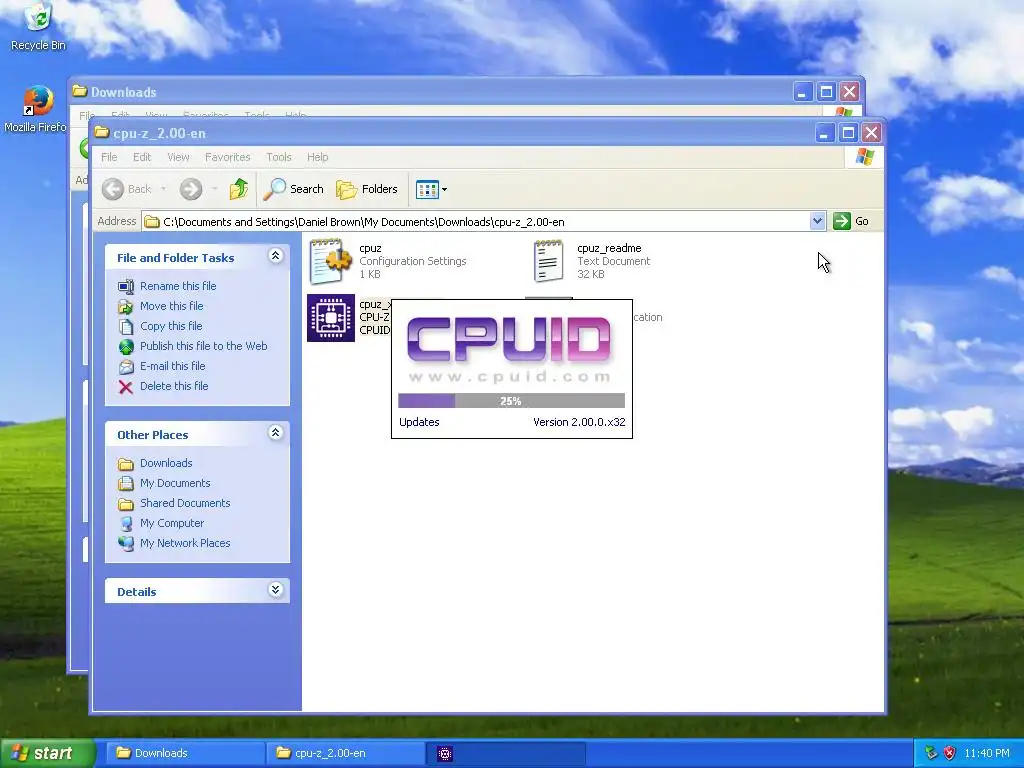
Task: Click the Back navigation arrow
Action: click(113, 189)
